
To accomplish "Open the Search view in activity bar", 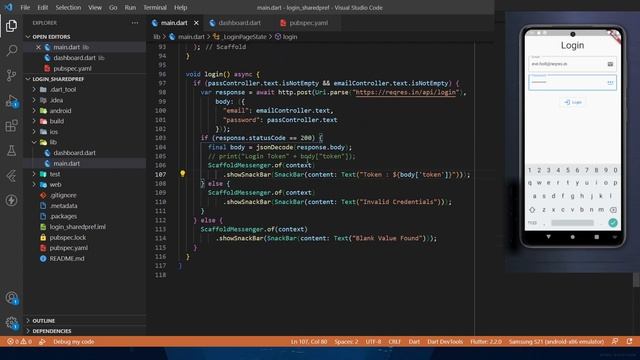I will (11, 51).
